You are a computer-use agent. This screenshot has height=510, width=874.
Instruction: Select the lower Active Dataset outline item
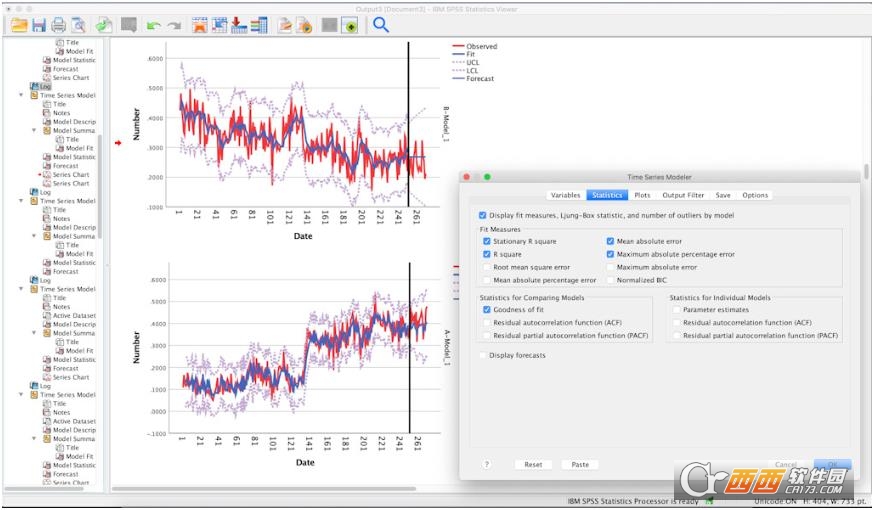(69, 421)
